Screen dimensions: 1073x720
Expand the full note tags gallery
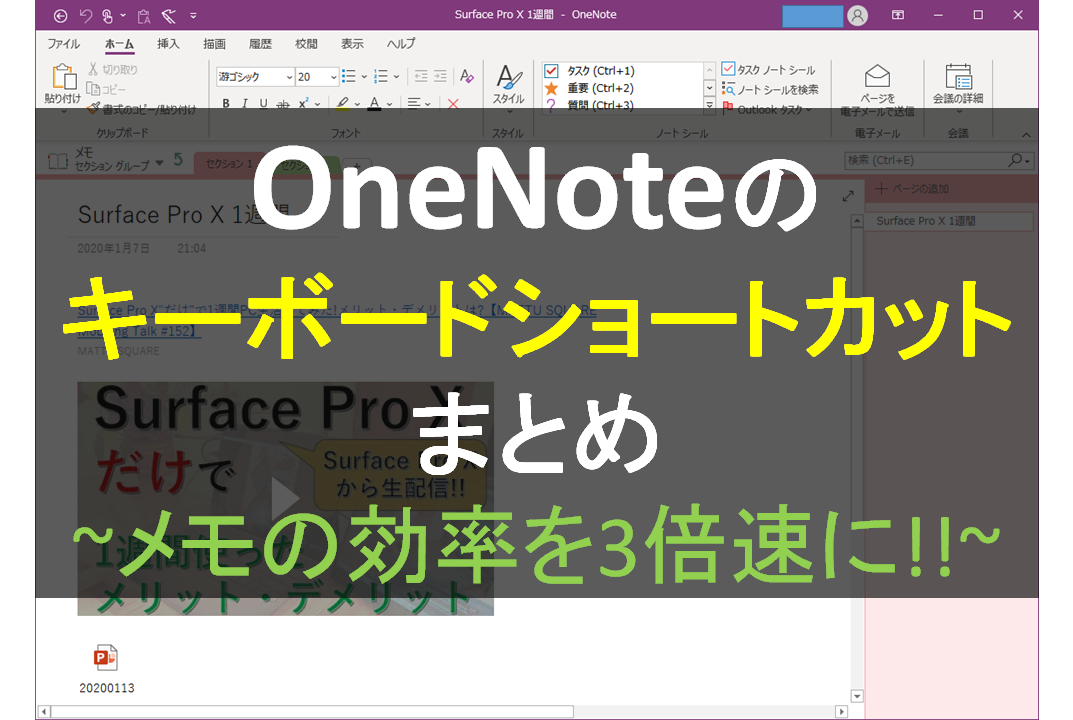point(710,105)
